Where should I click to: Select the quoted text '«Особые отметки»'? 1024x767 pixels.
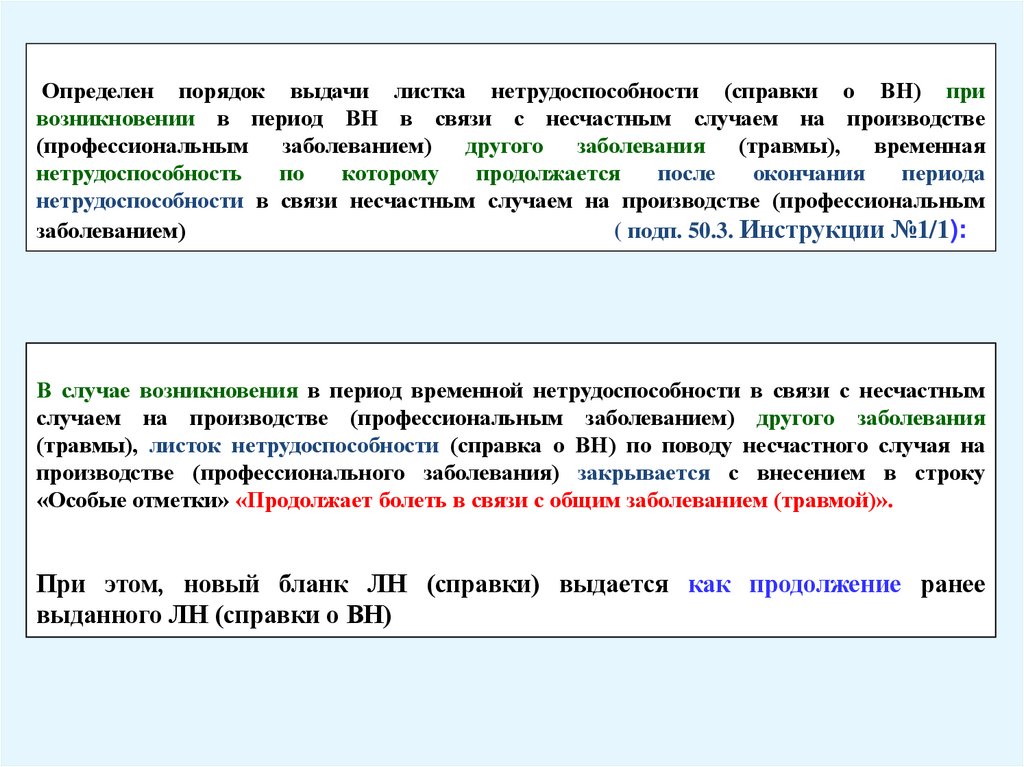click(x=133, y=500)
